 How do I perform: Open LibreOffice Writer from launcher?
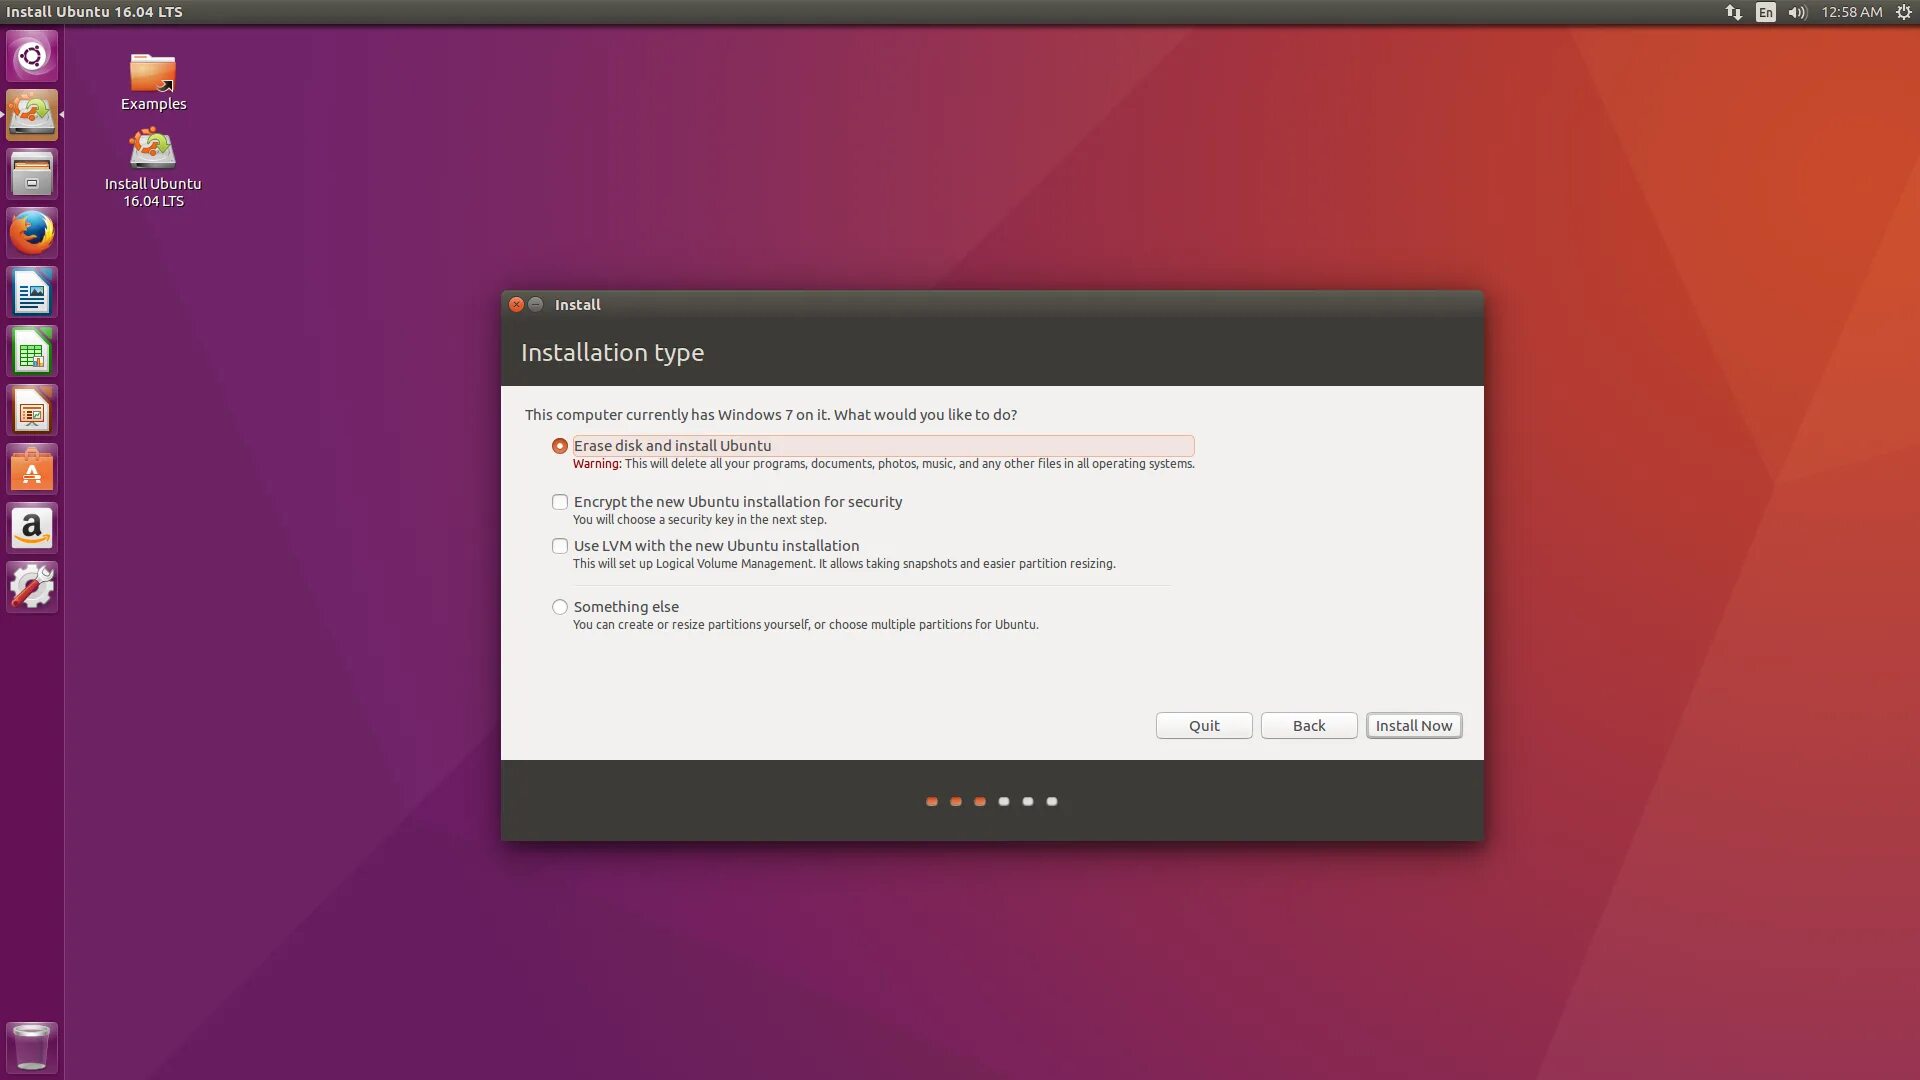point(32,293)
